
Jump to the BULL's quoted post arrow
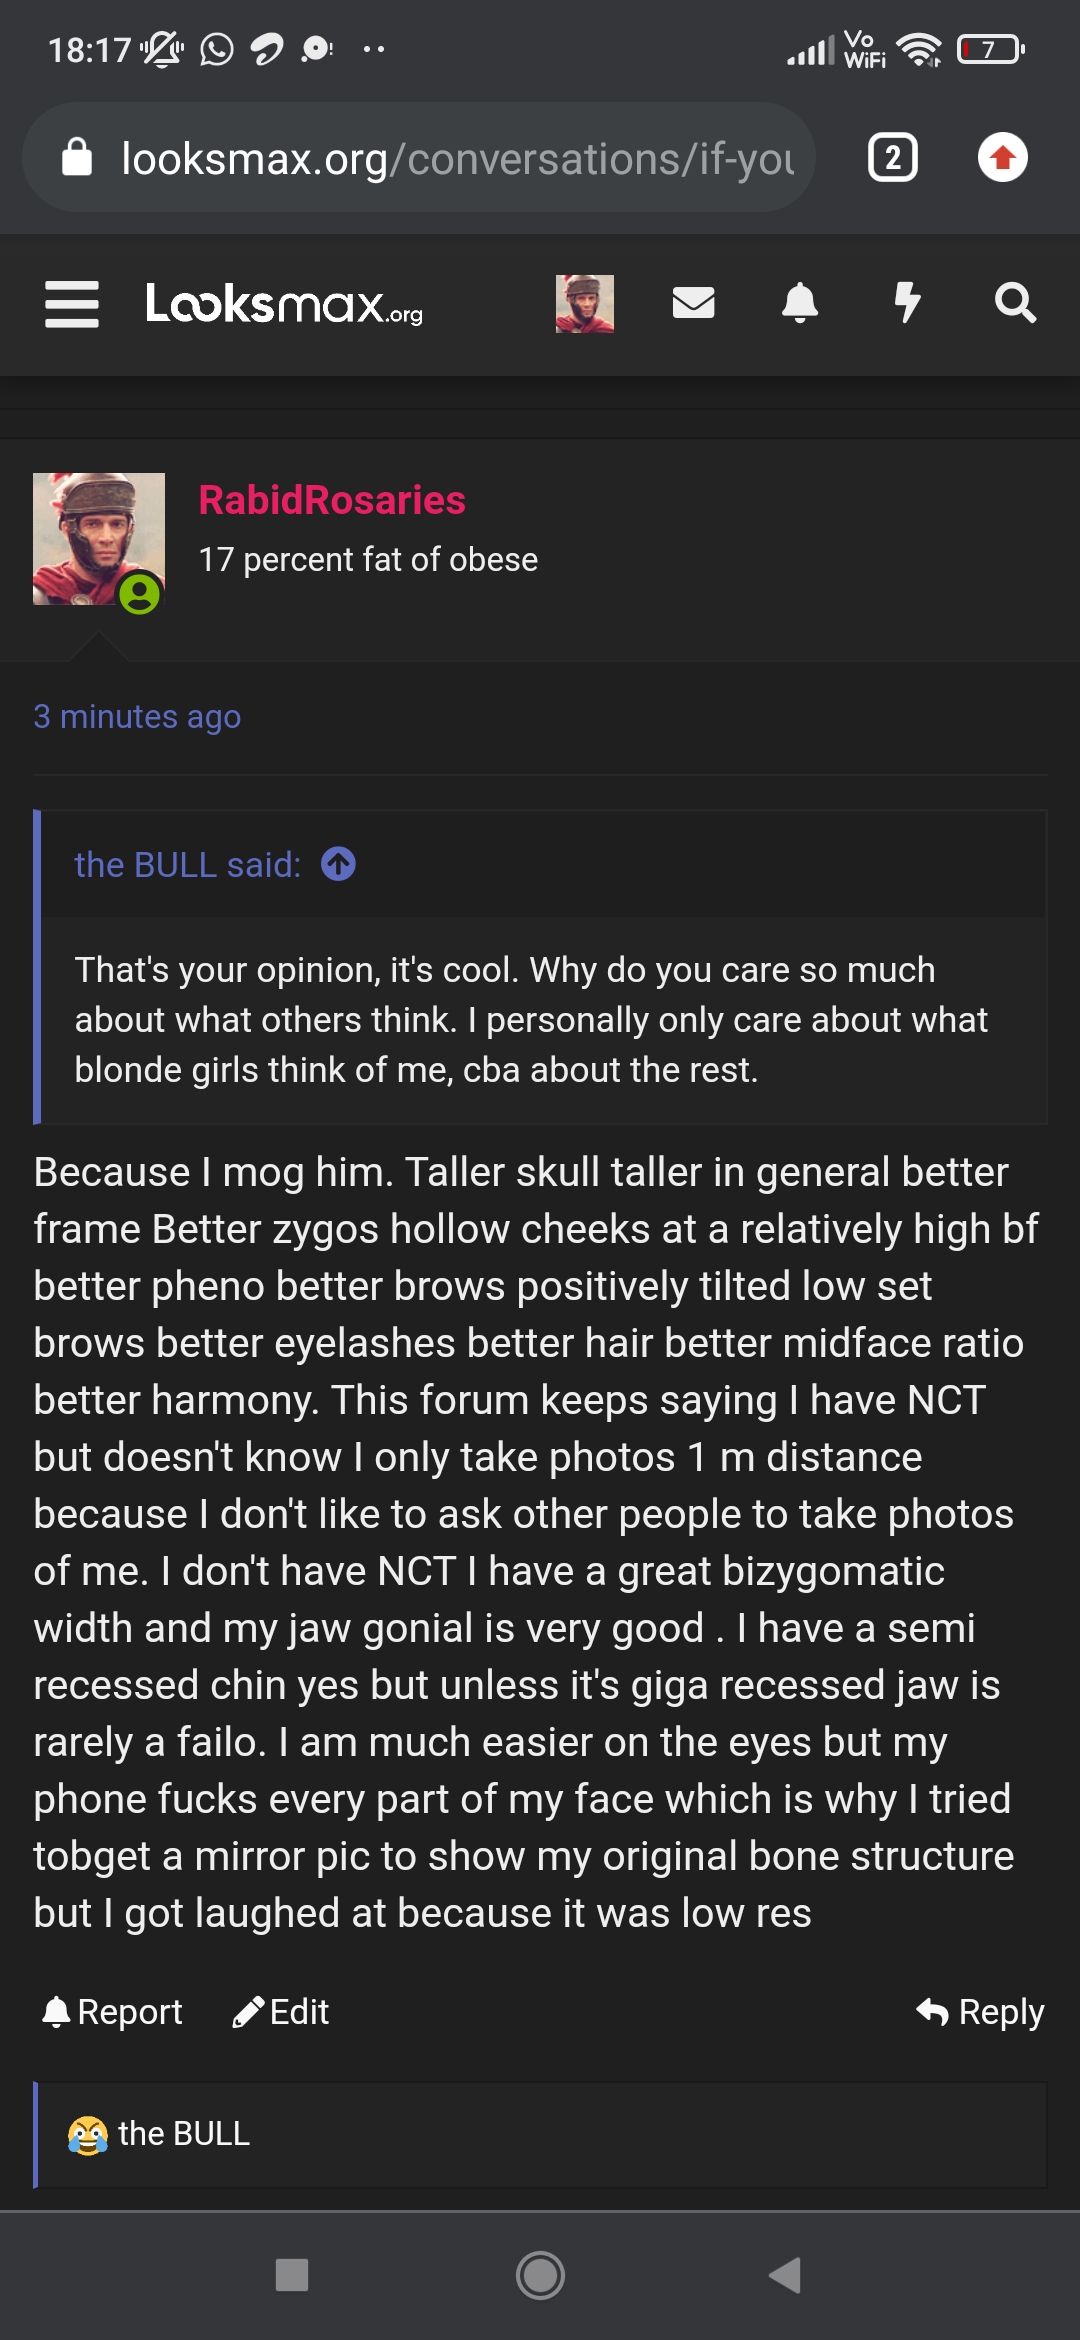[x=339, y=864]
